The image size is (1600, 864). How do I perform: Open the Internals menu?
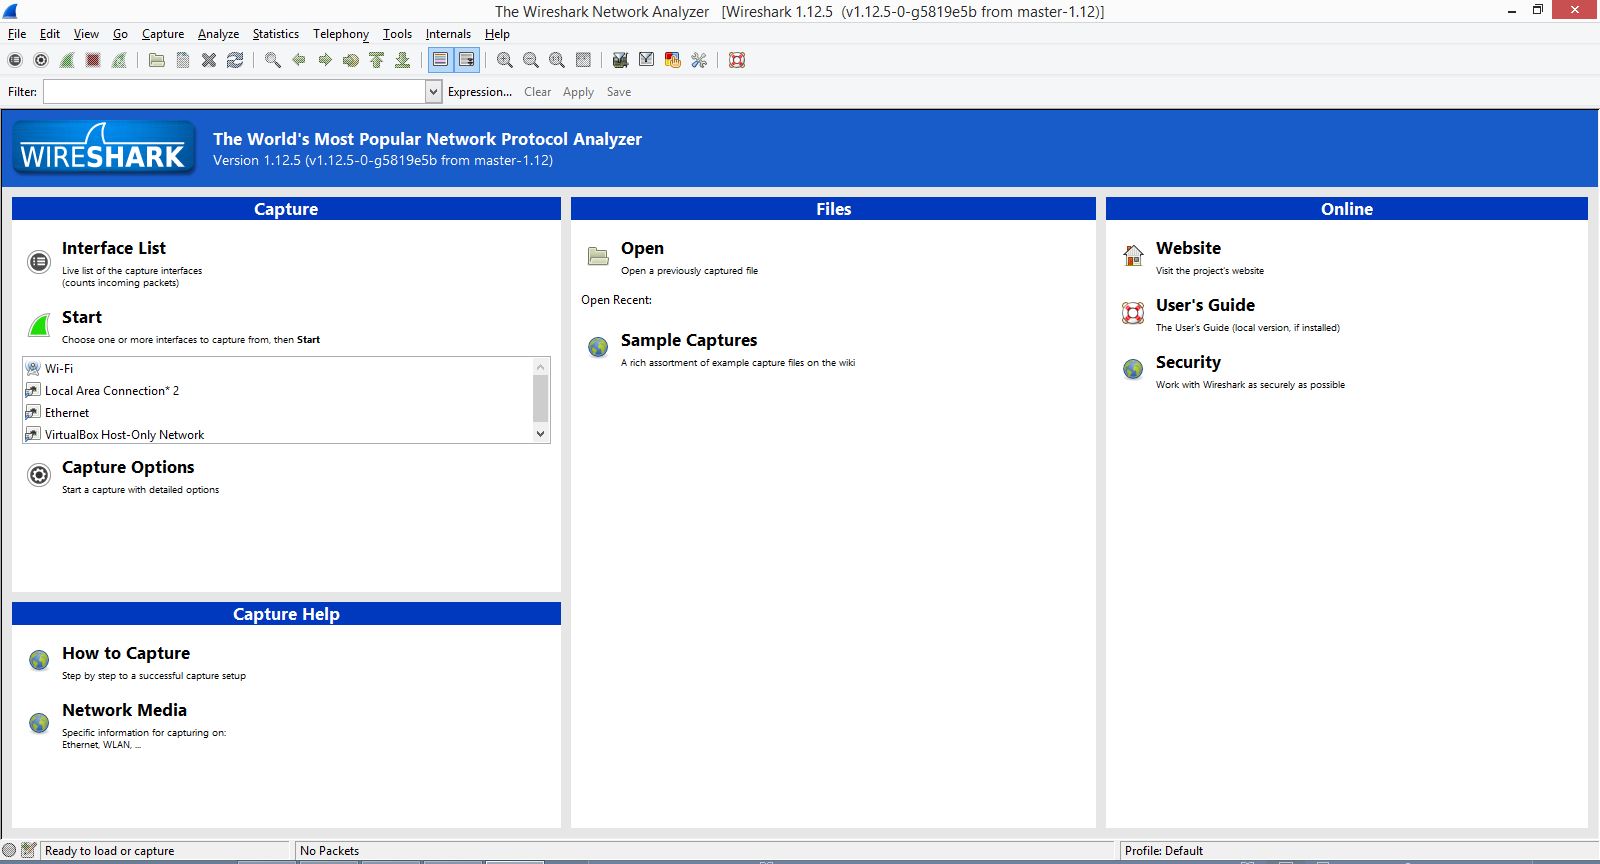[x=448, y=34]
